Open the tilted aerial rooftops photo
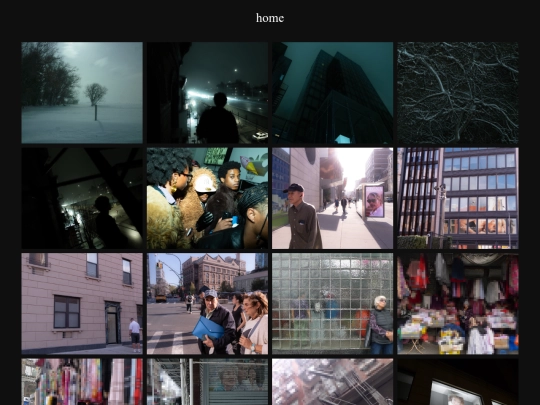This screenshot has width=540, height=405. (333, 382)
